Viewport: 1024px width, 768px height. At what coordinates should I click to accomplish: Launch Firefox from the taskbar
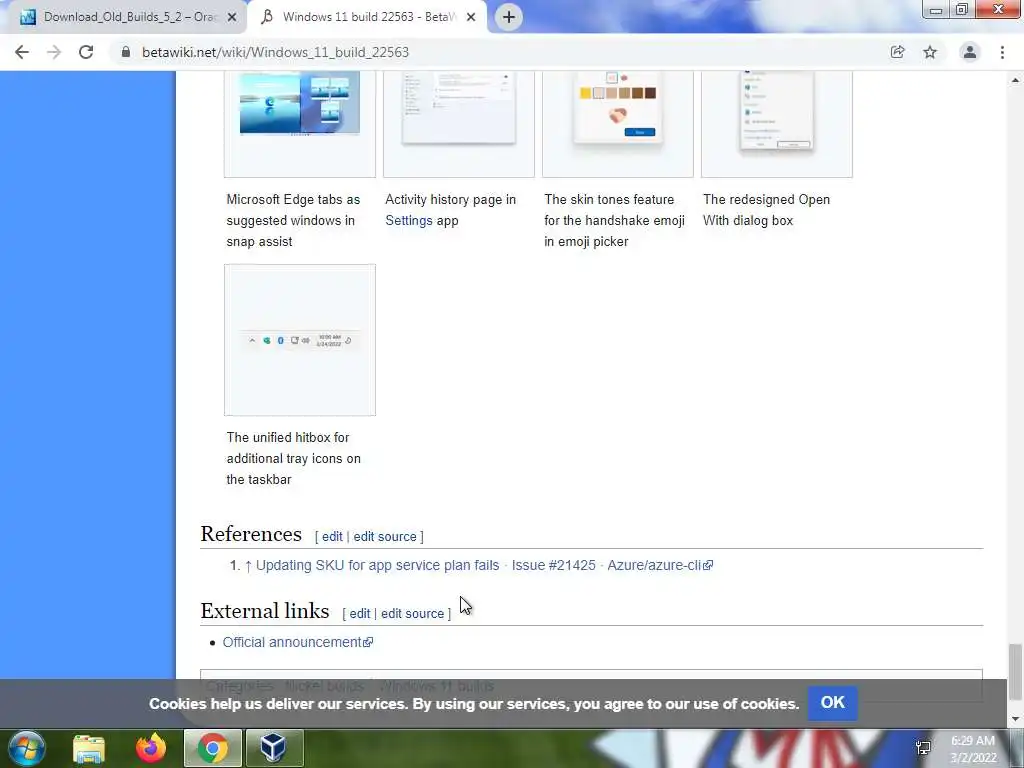[151, 748]
